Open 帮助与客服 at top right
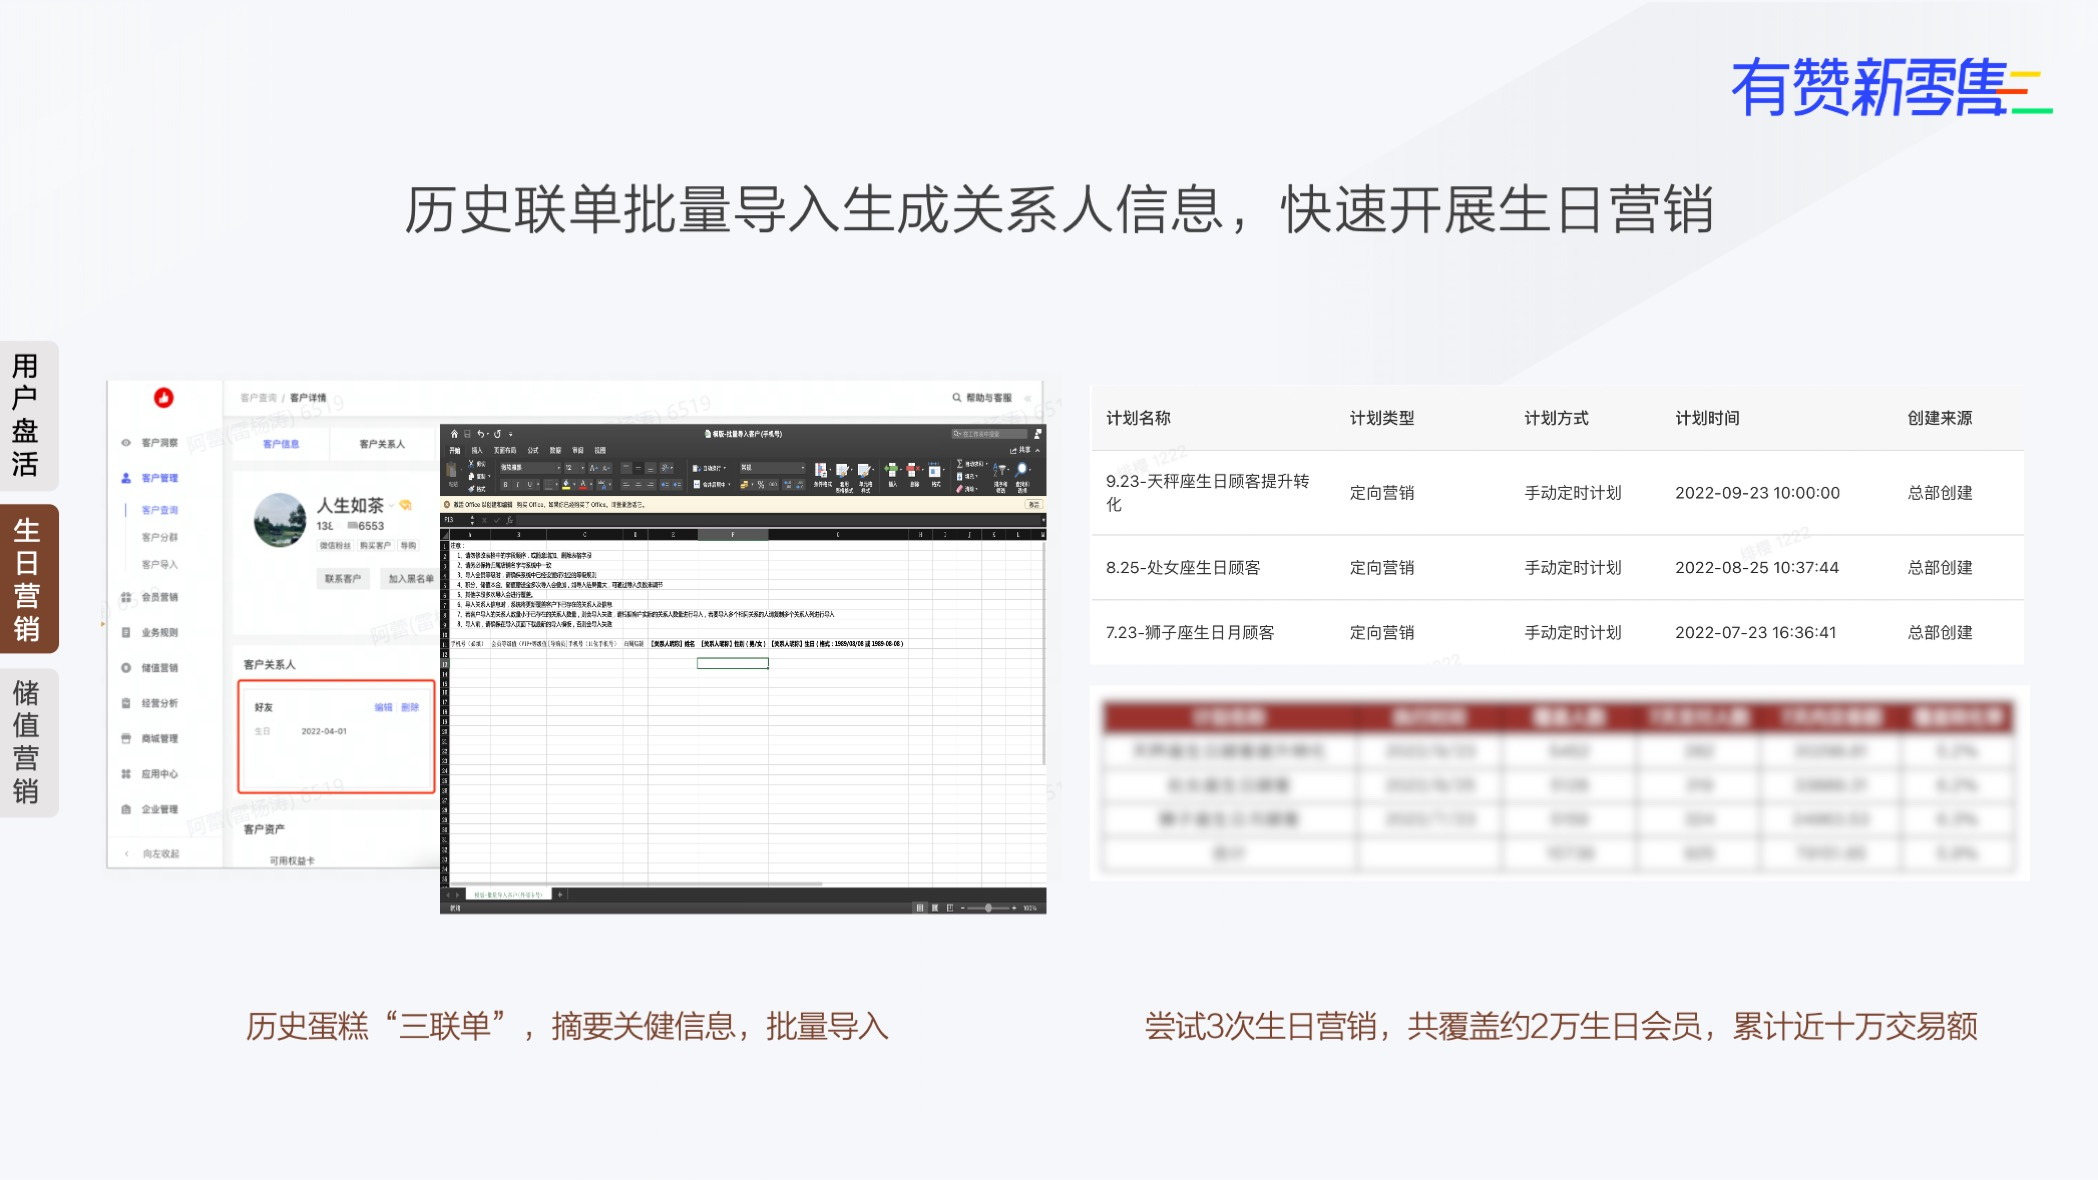The width and height of the screenshot is (2098, 1180). 982,397
